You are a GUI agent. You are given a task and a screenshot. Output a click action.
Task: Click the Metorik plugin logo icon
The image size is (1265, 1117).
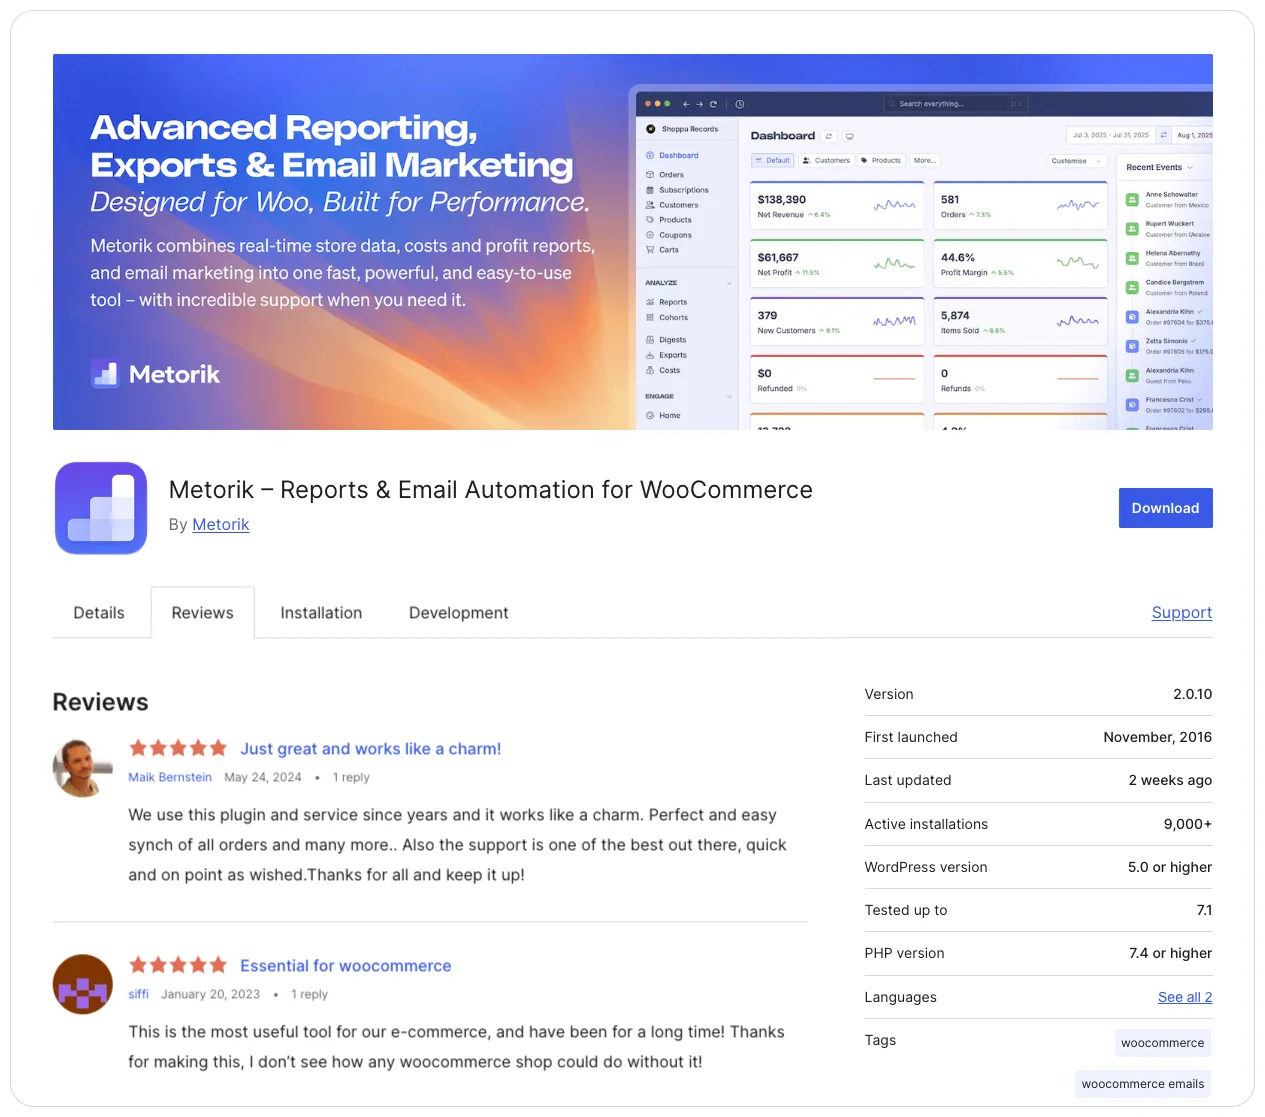click(x=101, y=508)
